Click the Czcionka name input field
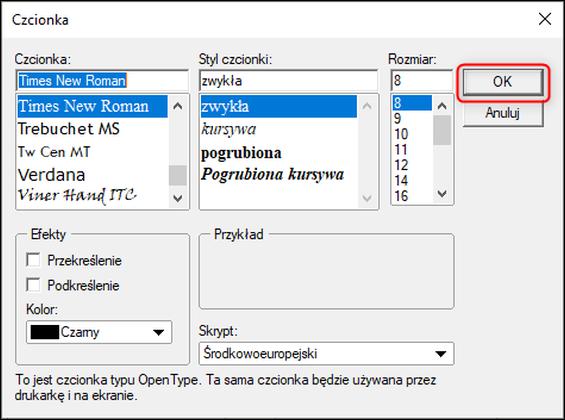This screenshot has width=565, height=420. [x=102, y=80]
